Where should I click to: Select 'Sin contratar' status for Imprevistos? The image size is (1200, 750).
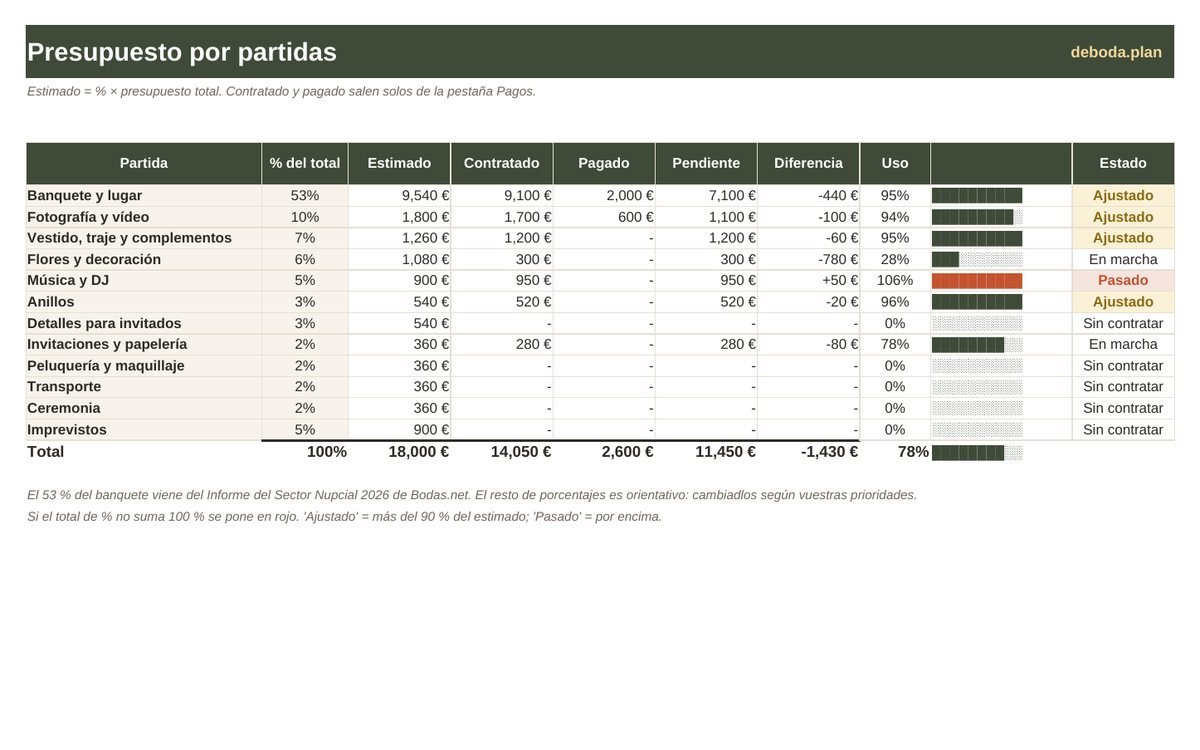[x=1123, y=430]
